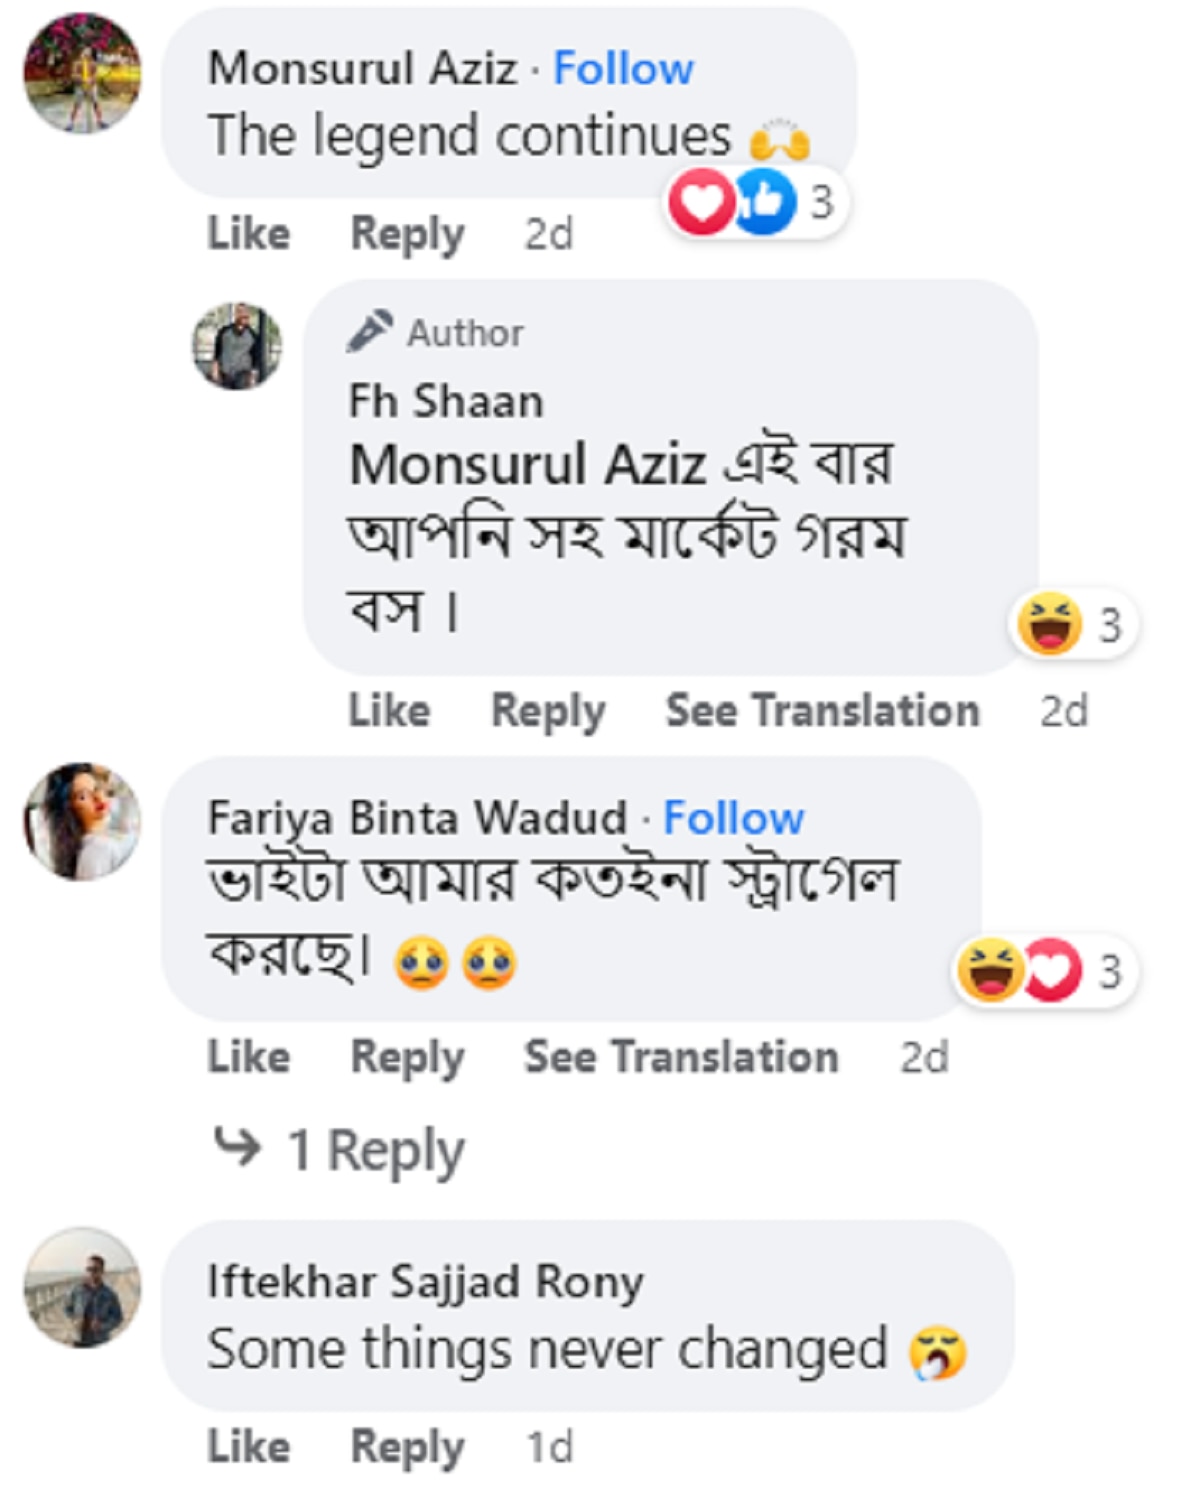See translation of Fariya's comment
The height and width of the screenshot is (1489, 1200).
[681, 1057]
